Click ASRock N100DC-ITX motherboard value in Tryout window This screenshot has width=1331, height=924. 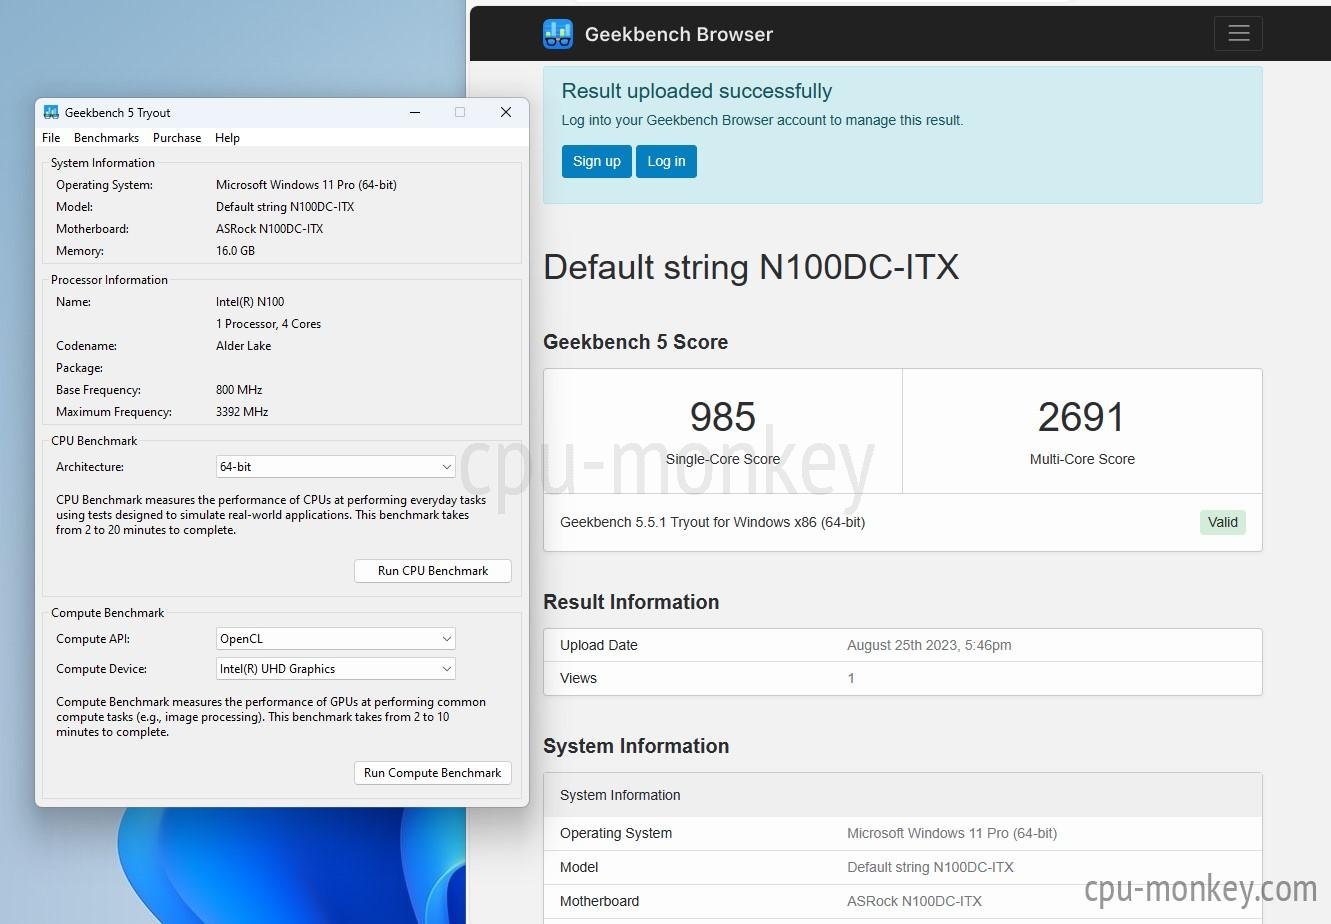tap(270, 229)
